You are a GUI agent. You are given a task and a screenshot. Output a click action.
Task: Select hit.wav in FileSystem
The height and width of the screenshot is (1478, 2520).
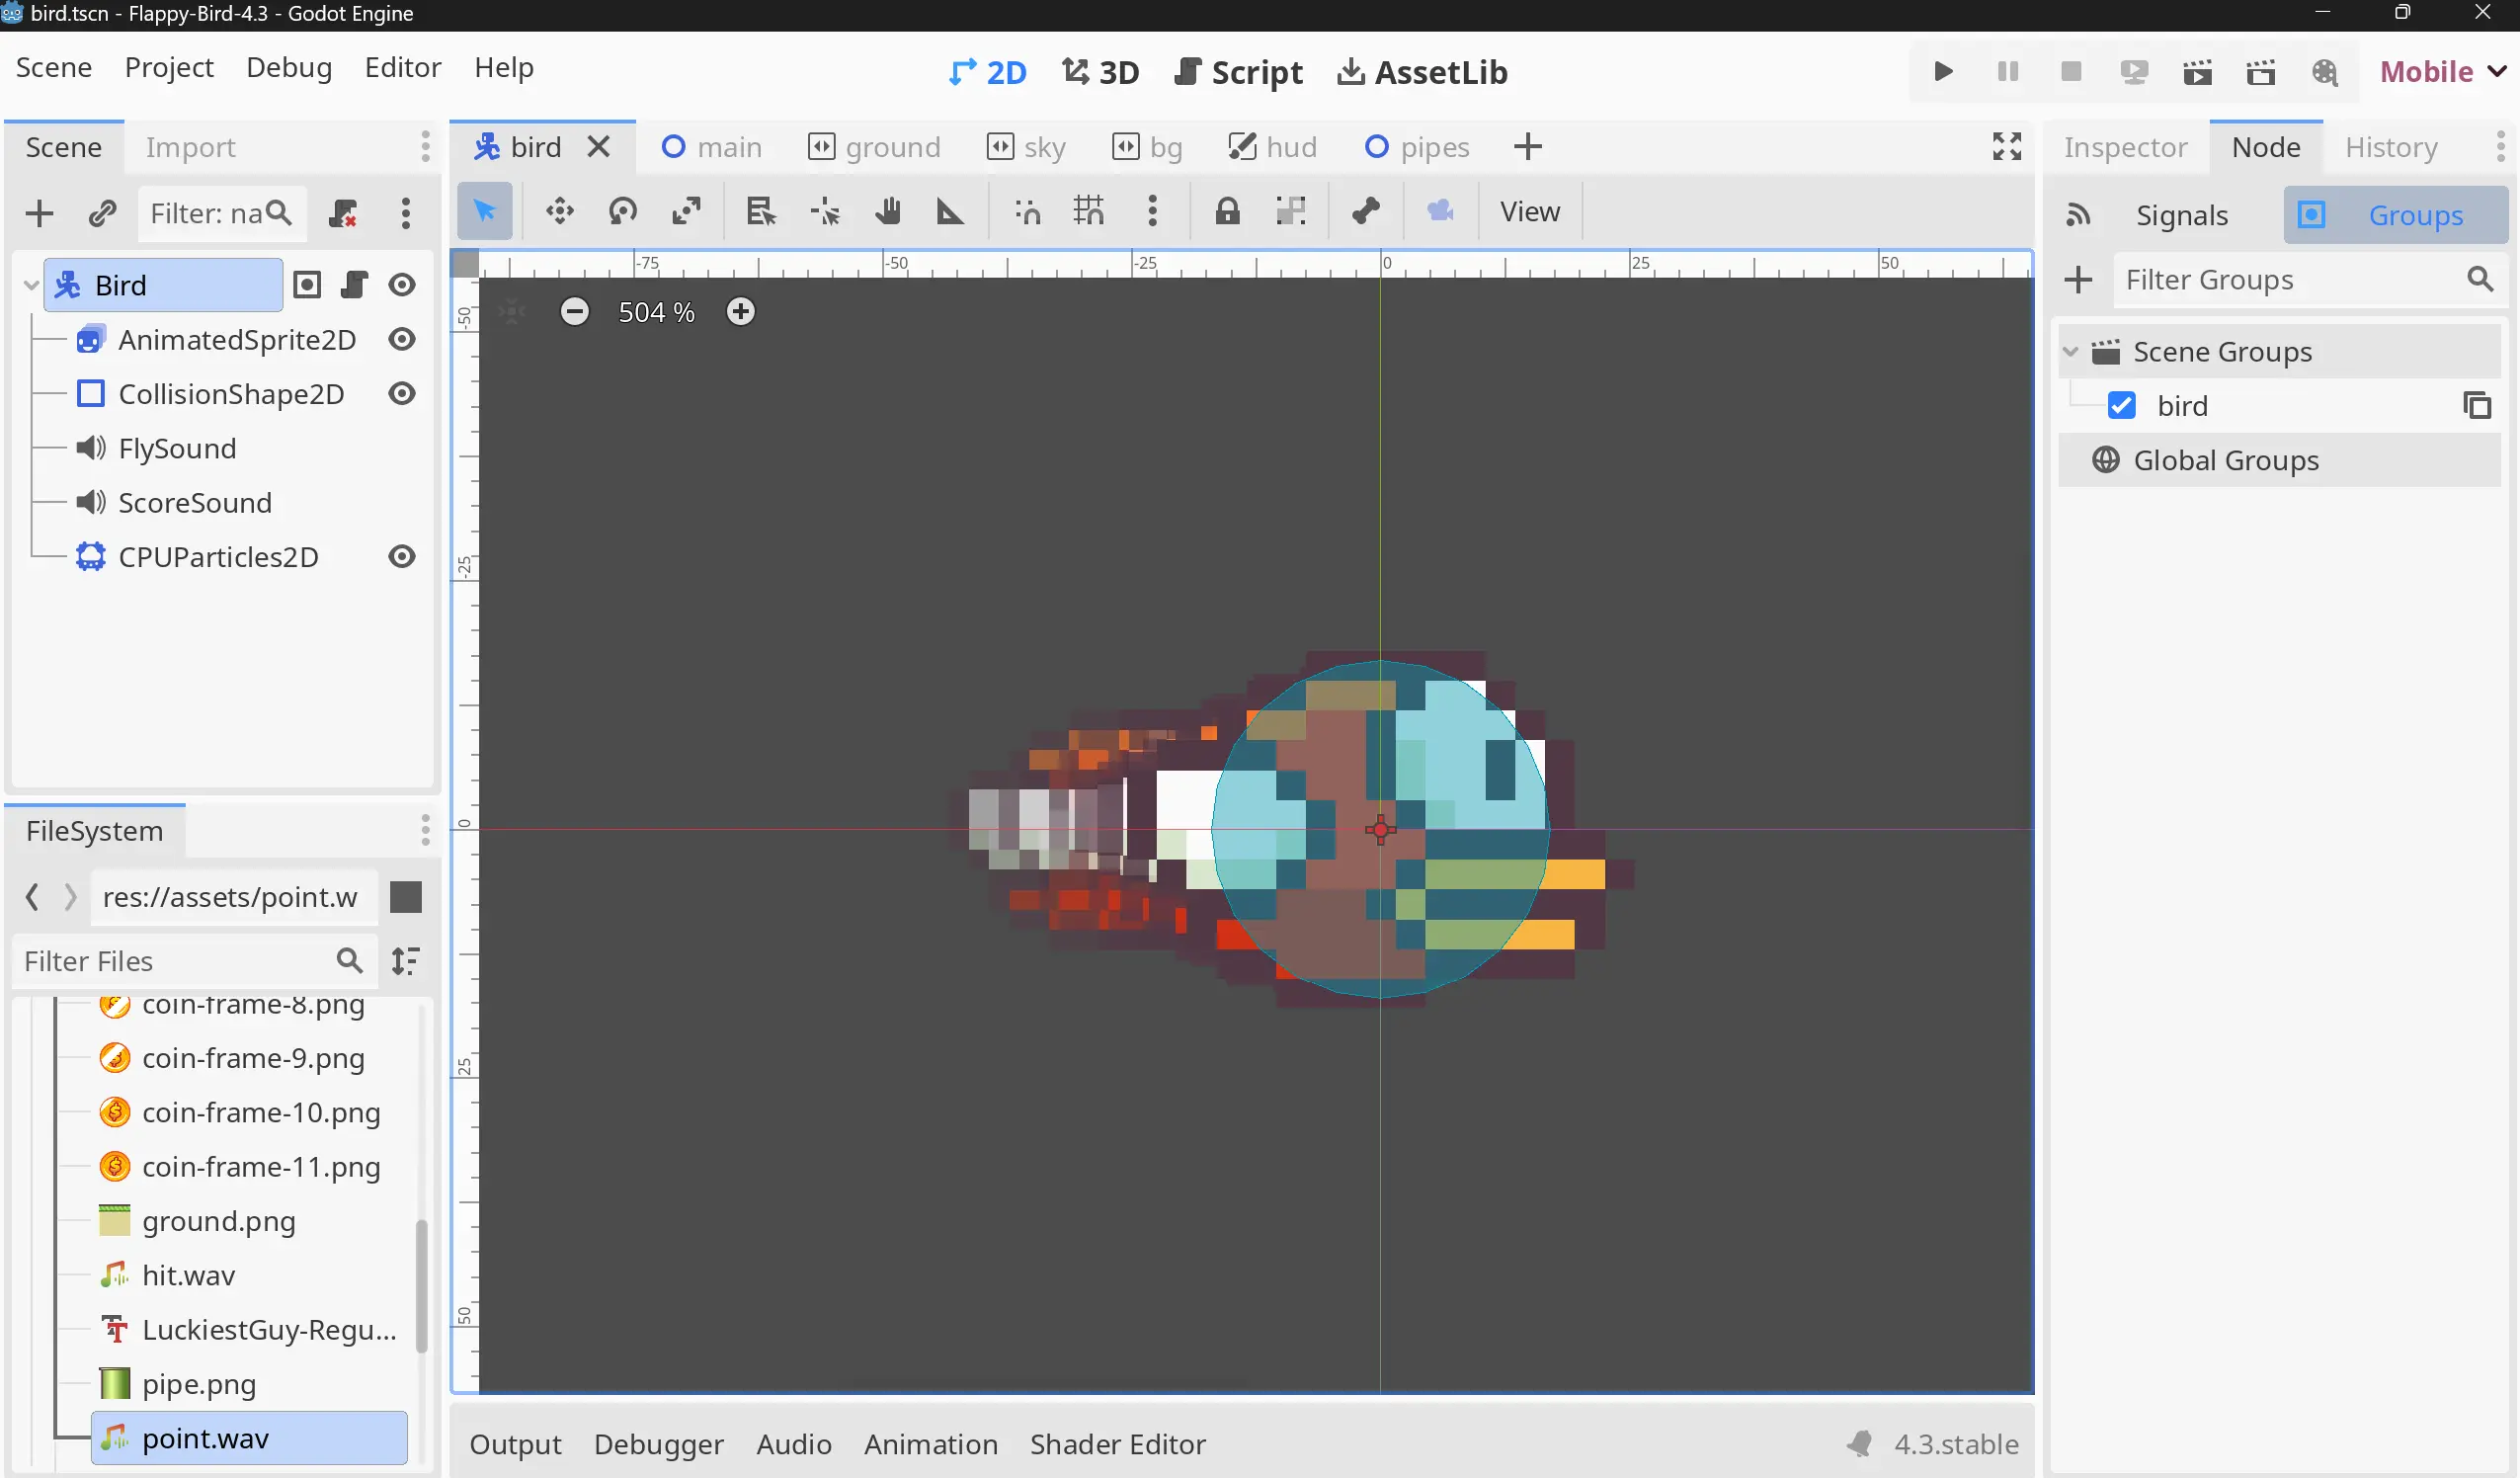tap(188, 1276)
